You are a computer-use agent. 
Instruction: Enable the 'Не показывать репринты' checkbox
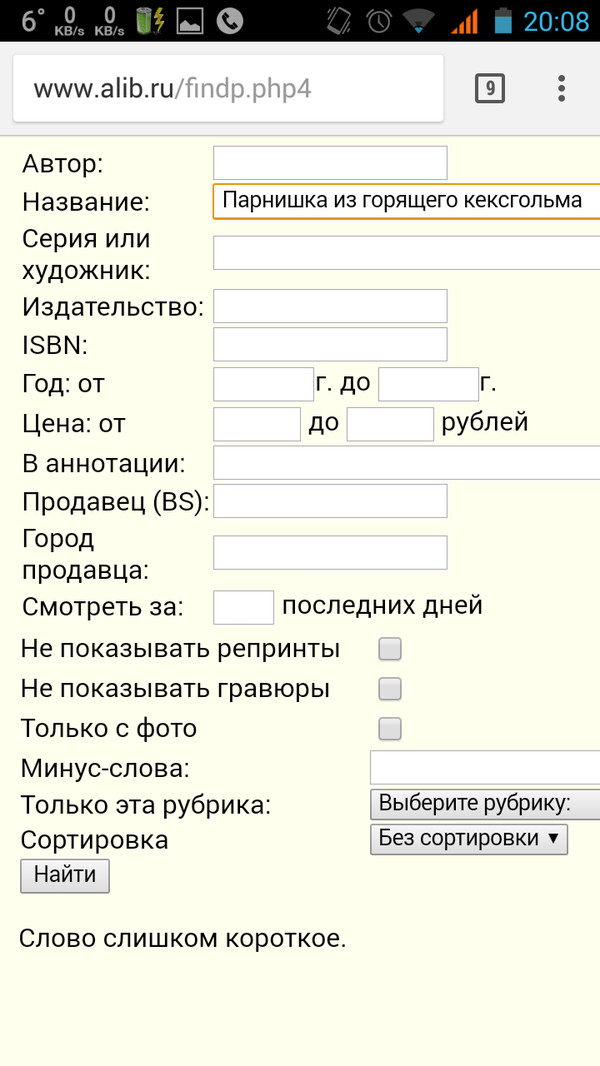coord(390,650)
